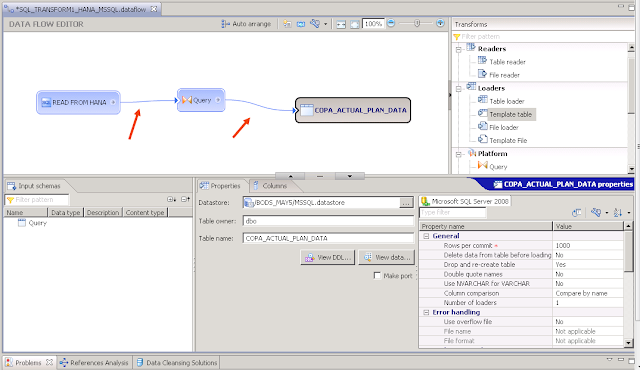Switch to the Properties tab

(220, 186)
